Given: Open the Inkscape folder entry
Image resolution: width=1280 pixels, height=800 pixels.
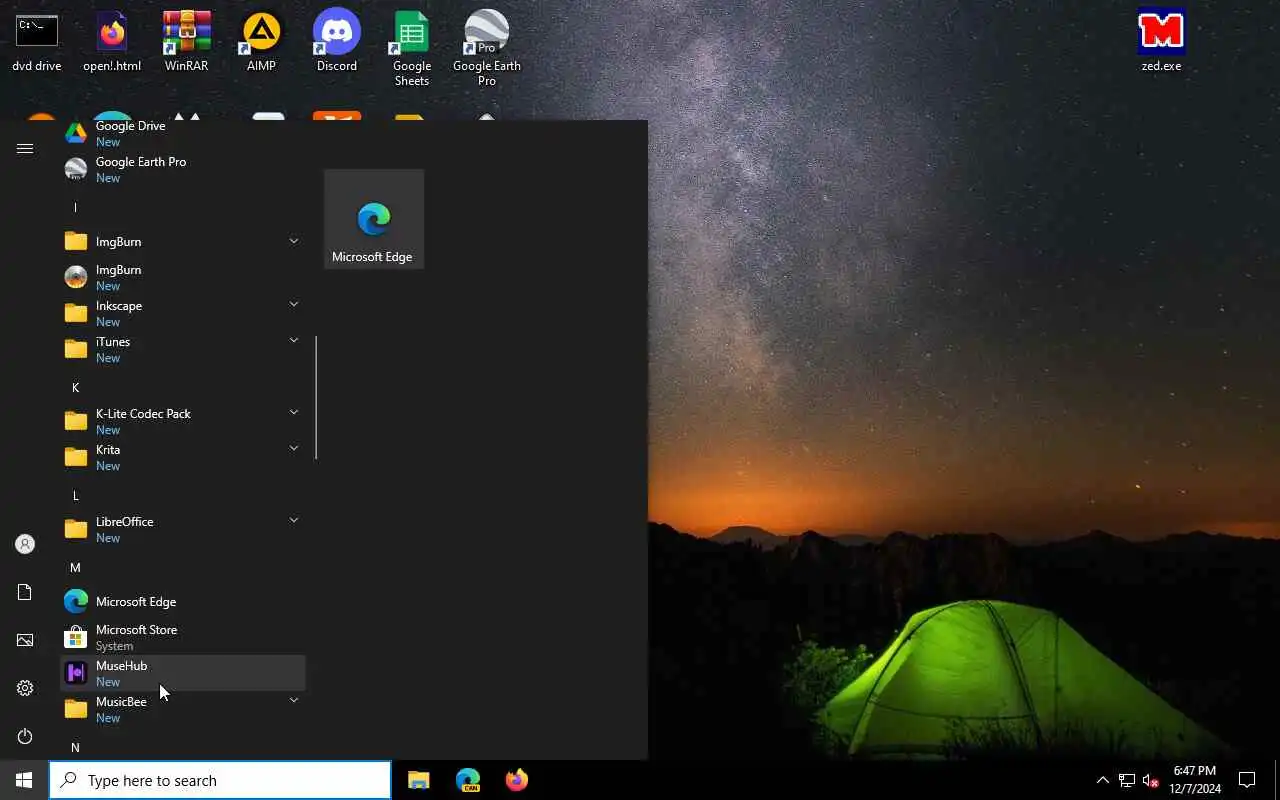Looking at the screenshot, I should click(x=183, y=313).
